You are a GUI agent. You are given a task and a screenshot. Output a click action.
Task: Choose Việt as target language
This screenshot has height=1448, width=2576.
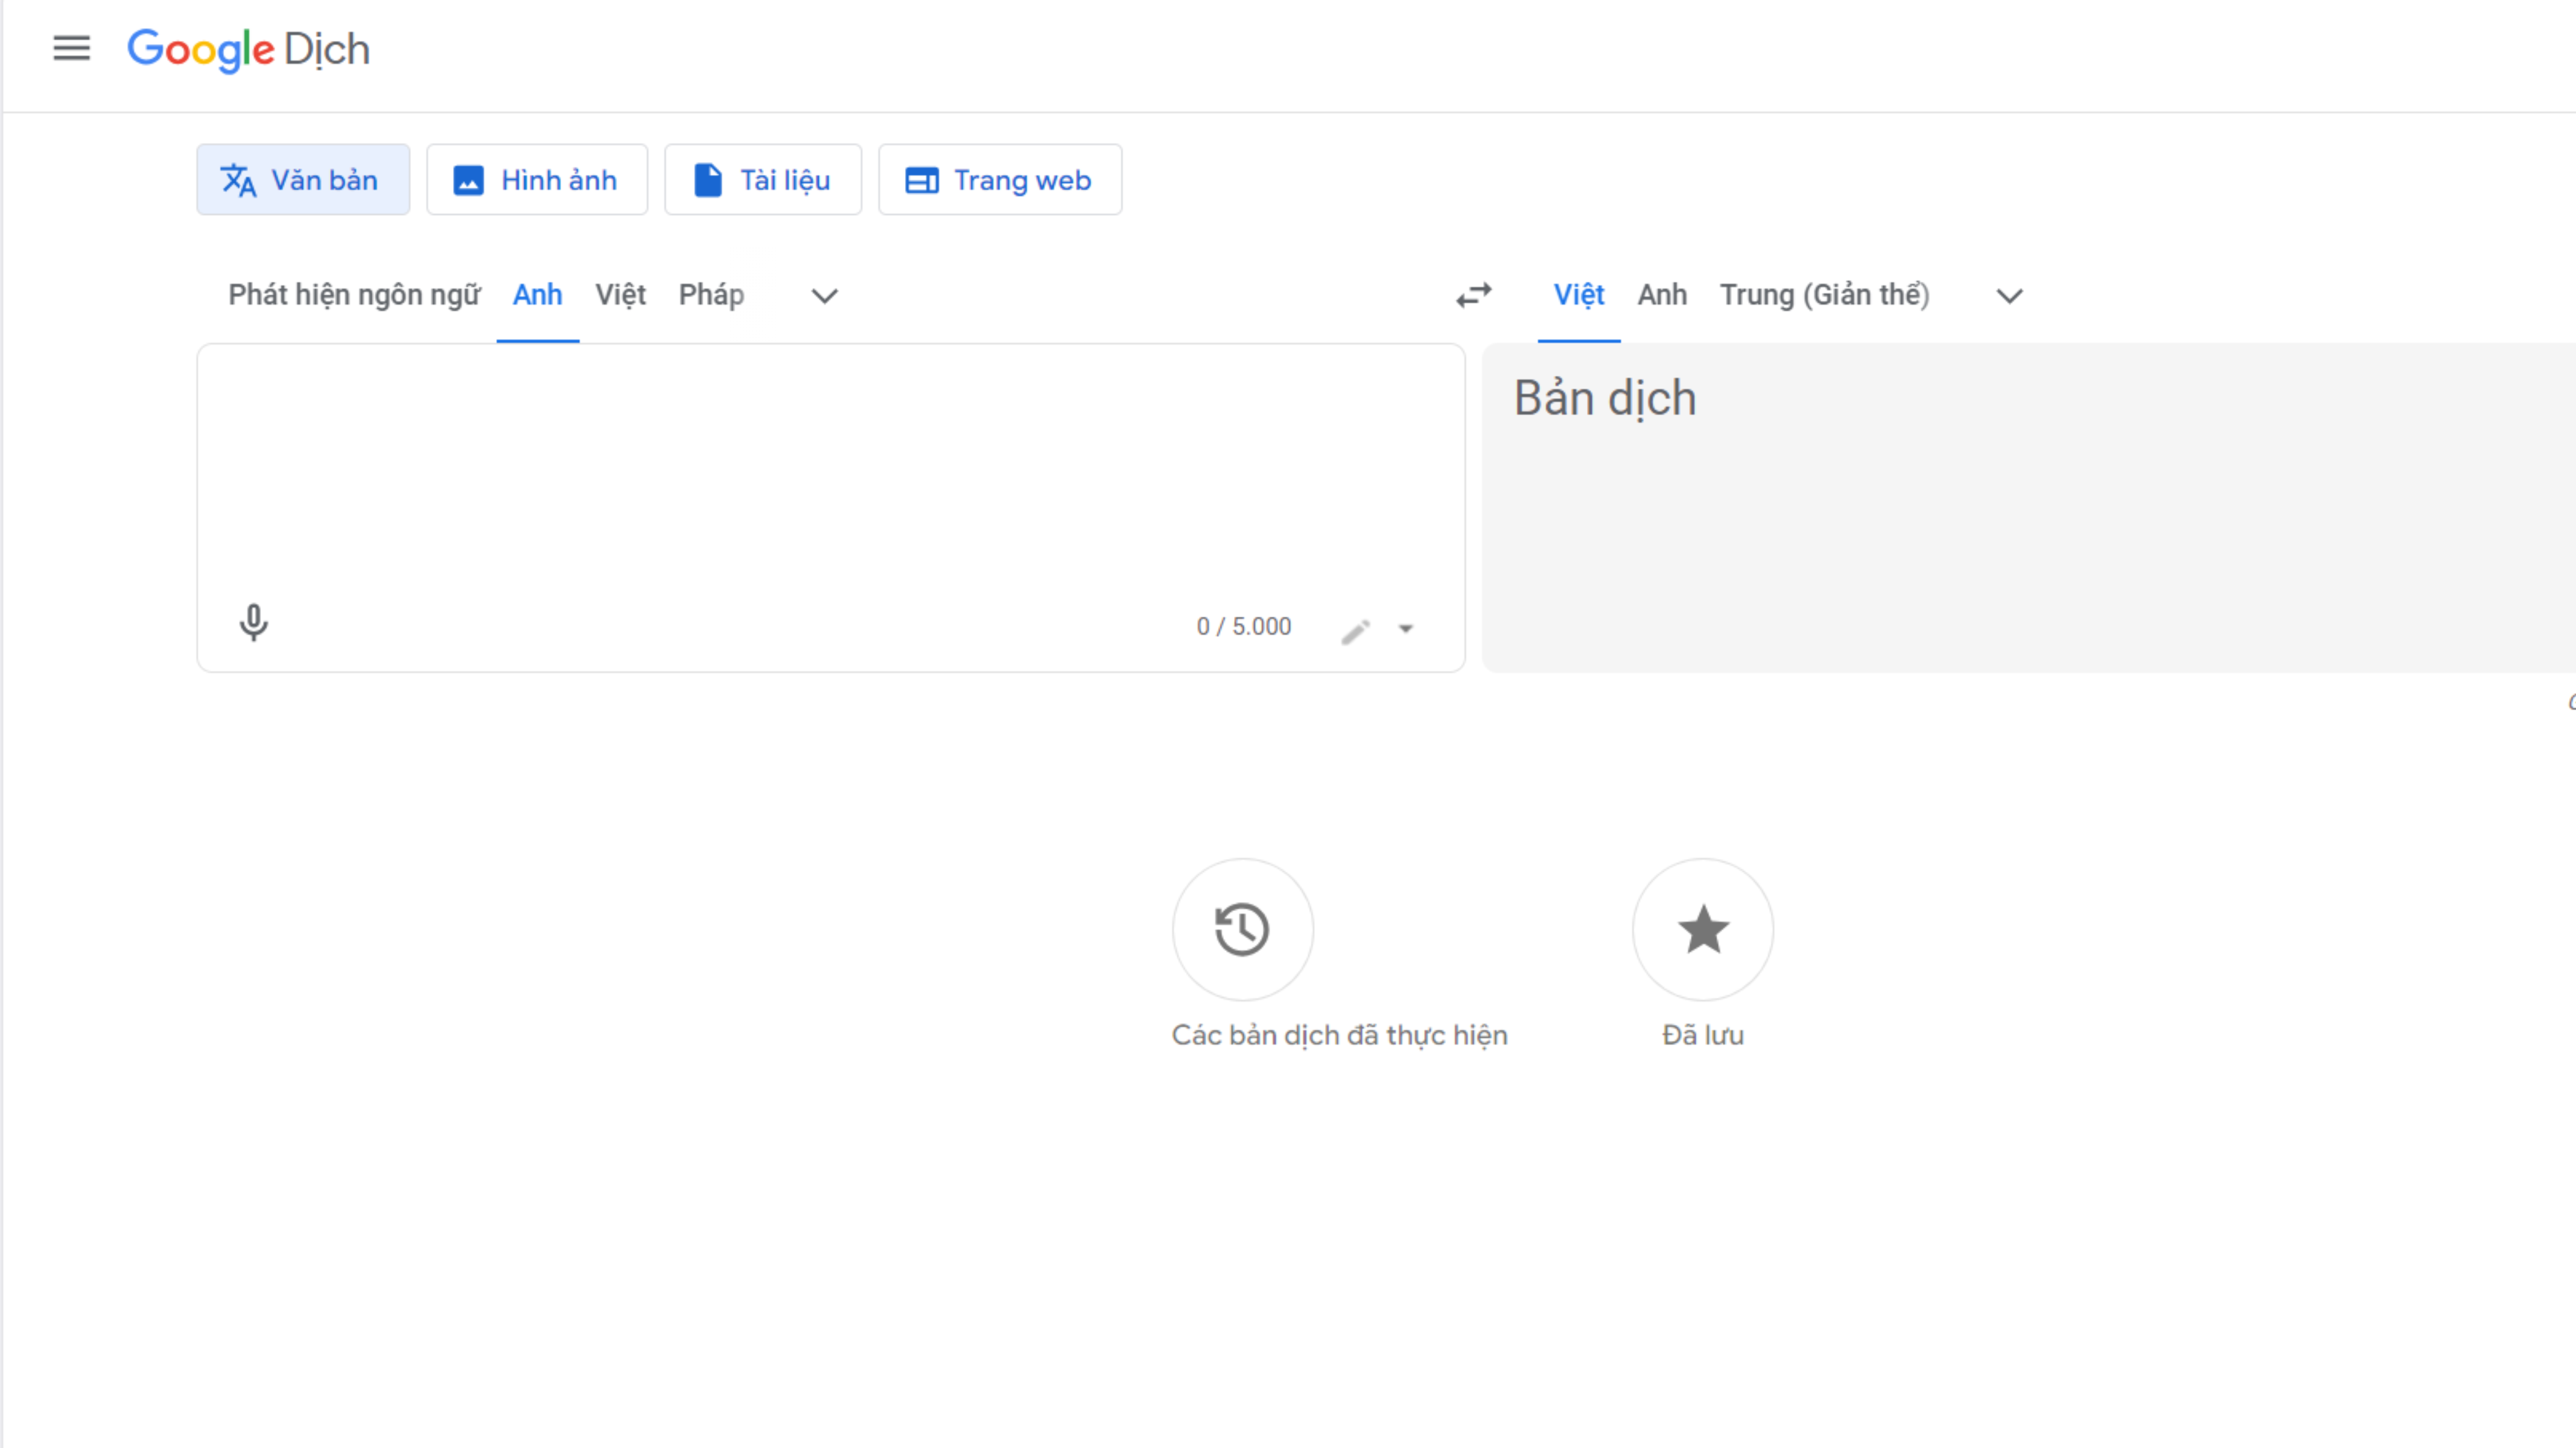1579,295
